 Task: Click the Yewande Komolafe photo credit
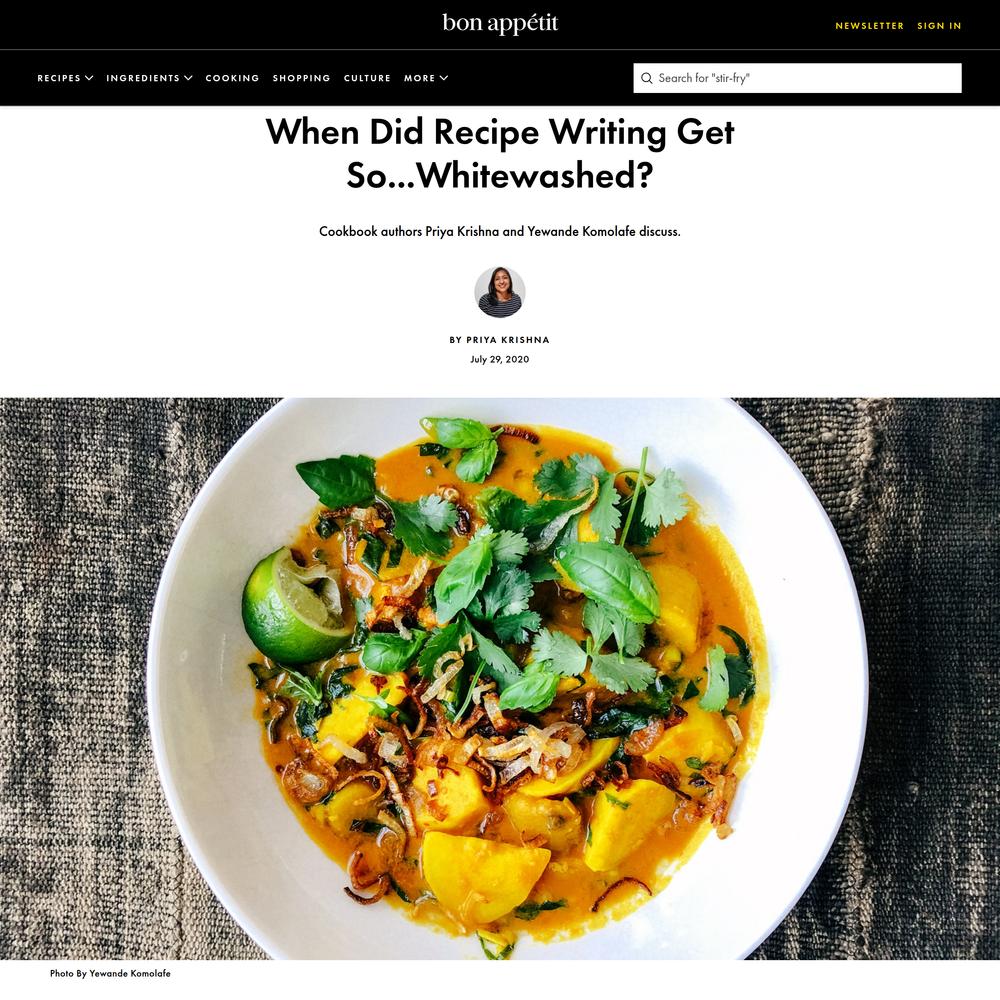pos(110,973)
